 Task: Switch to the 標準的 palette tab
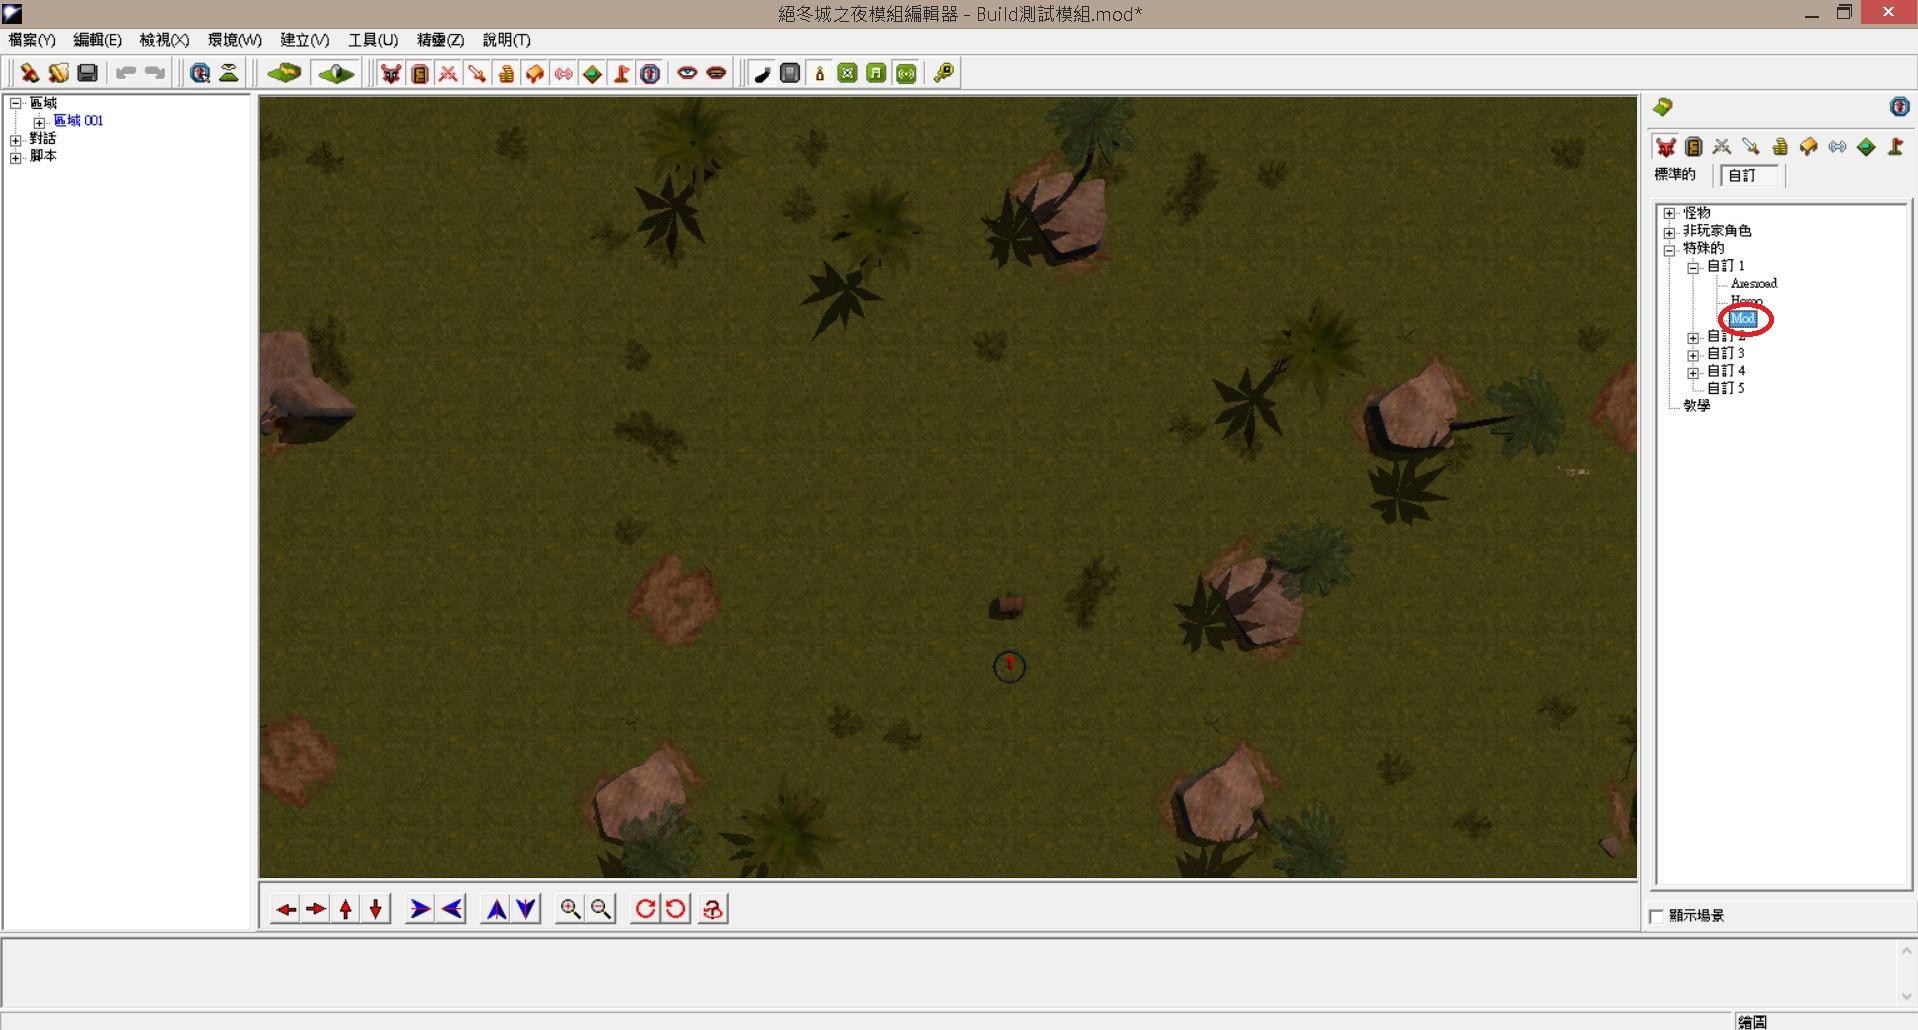pyautogui.click(x=1675, y=175)
